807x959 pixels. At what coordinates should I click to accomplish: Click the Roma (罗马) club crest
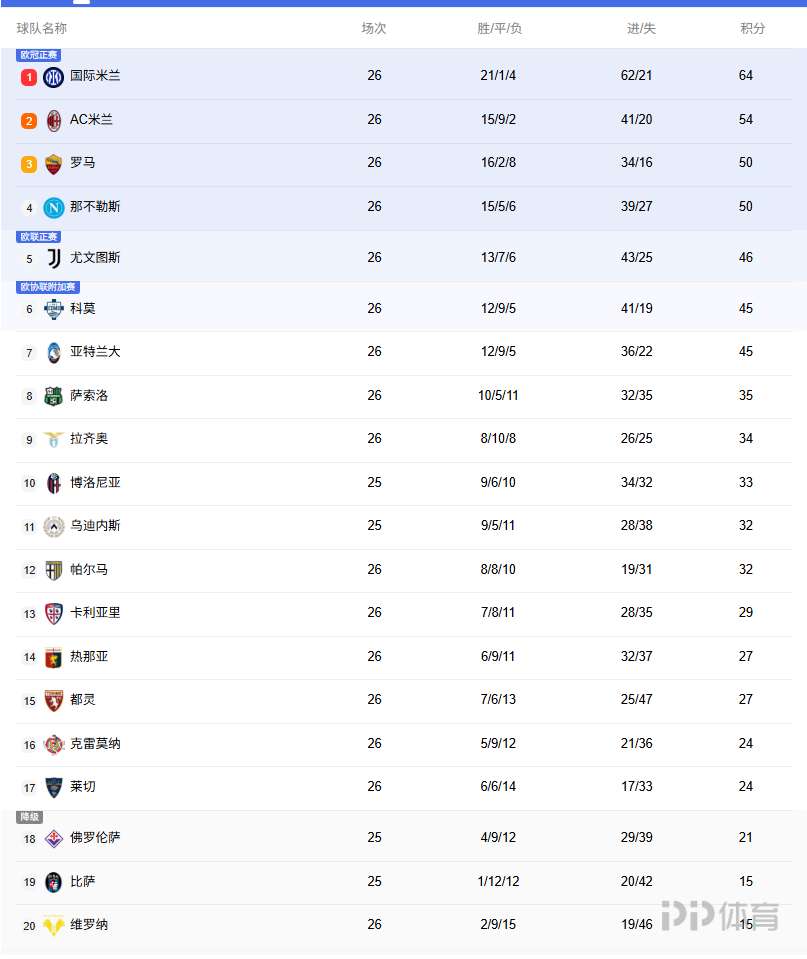pos(54,164)
